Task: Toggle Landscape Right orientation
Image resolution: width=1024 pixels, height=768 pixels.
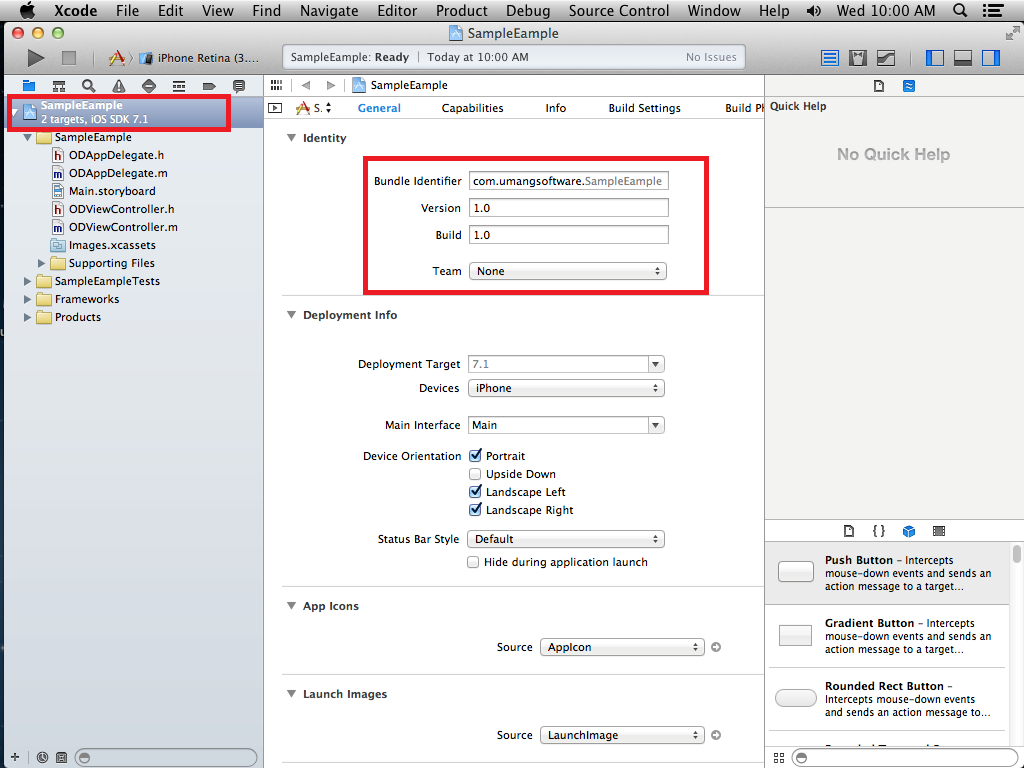Action: [475, 510]
